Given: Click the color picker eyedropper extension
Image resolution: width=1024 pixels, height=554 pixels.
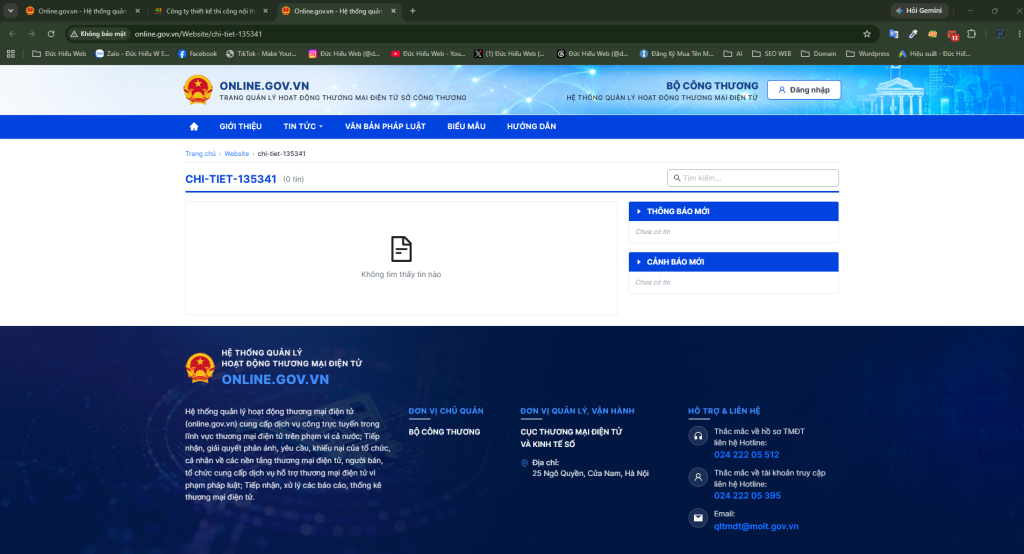Looking at the screenshot, I should point(913,34).
